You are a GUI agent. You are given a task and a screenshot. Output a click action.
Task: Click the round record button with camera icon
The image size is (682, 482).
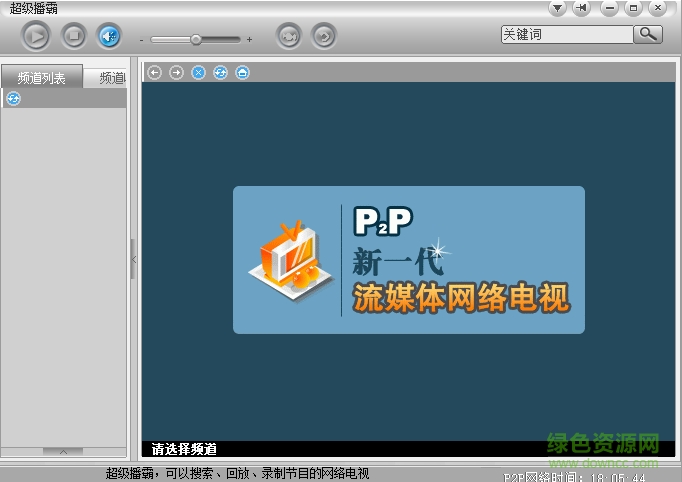[289, 36]
